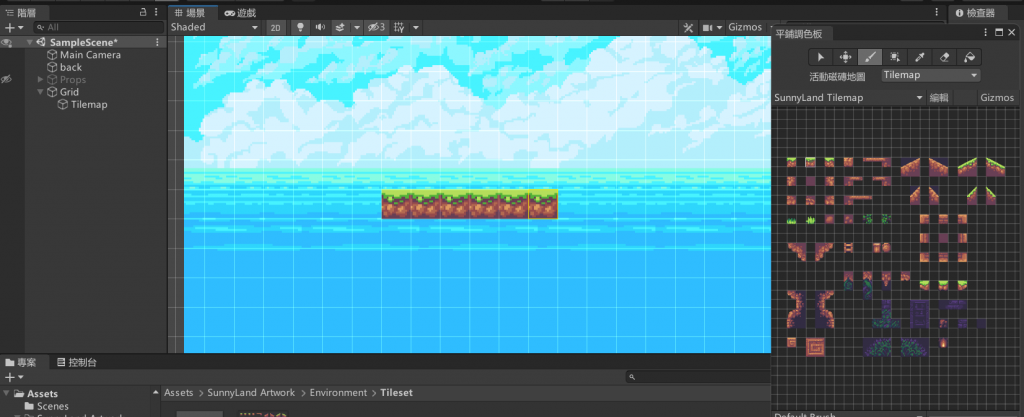Select Main Camera in hierarchy
This screenshot has width=1024, height=417.
(90, 55)
